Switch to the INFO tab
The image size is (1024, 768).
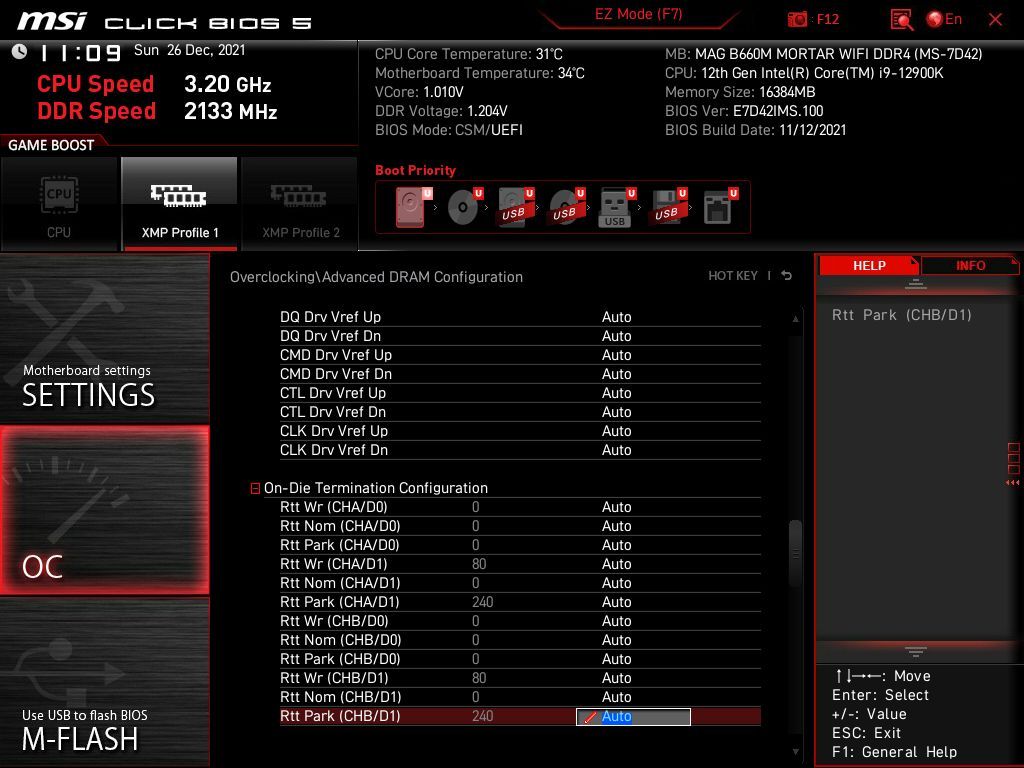point(969,265)
